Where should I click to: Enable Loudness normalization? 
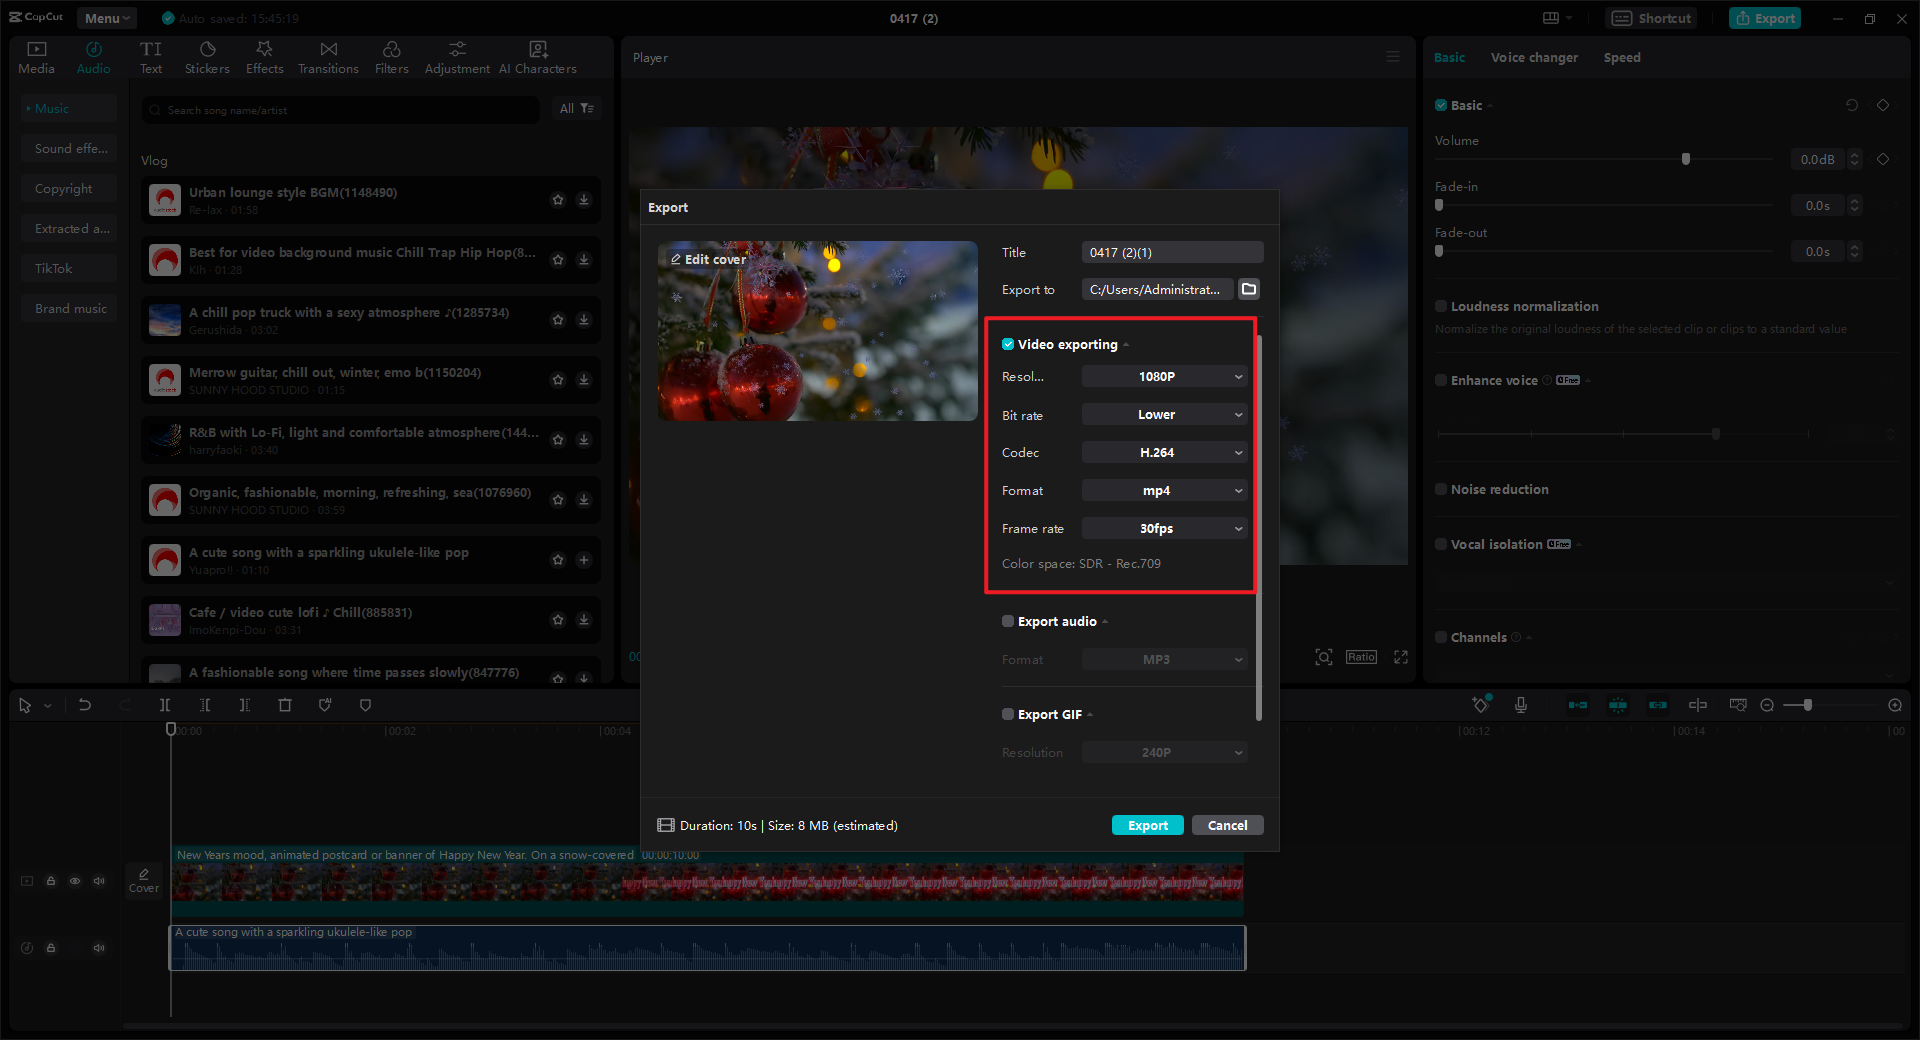coord(1441,306)
